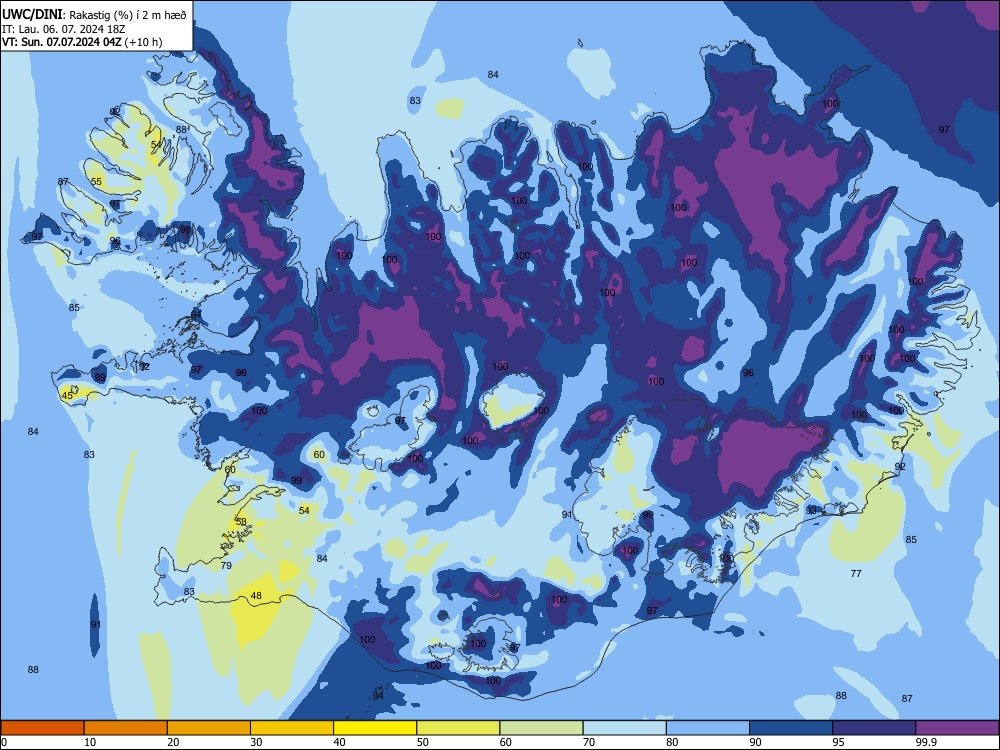Image resolution: width=1000 pixels, height=750 pixels.
Task: Select the dark blue 90–95 legend swatch
Action: click(x=791, y=728)
